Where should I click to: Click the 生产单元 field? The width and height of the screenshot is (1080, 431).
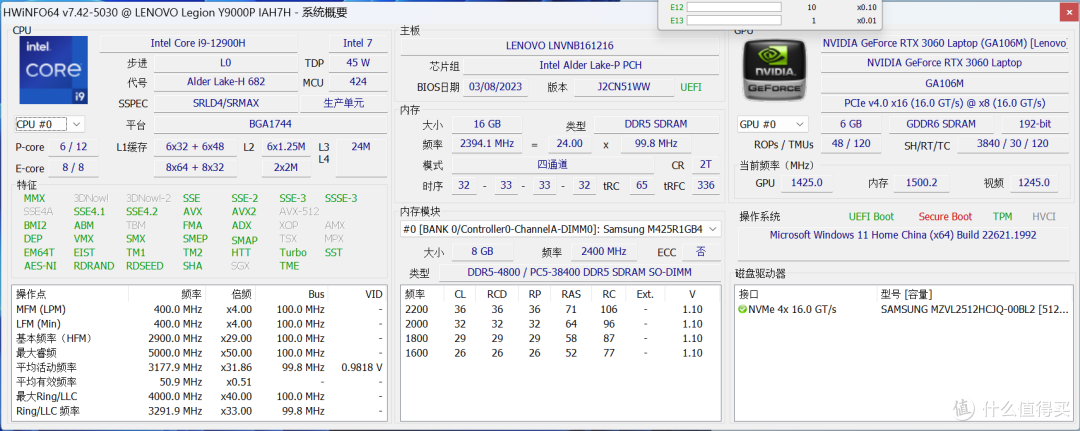coord(344,104)
